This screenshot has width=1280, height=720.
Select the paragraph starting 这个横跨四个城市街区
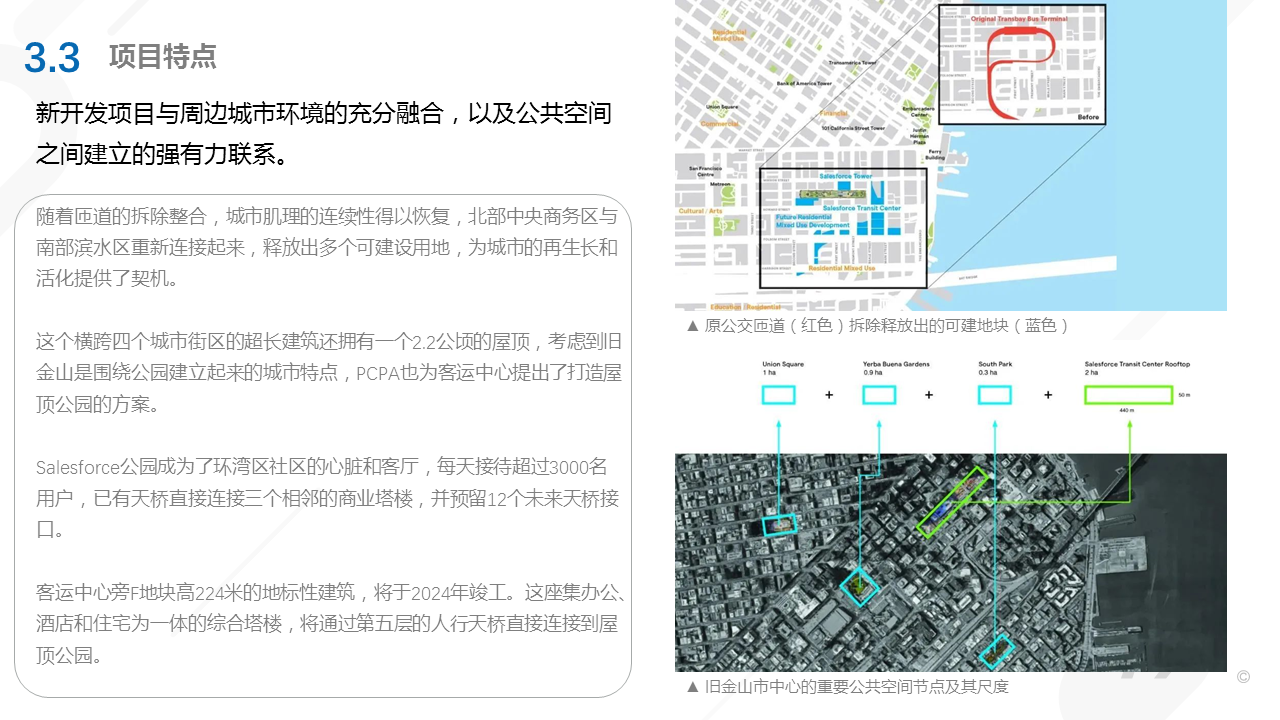tap(329, 373)
